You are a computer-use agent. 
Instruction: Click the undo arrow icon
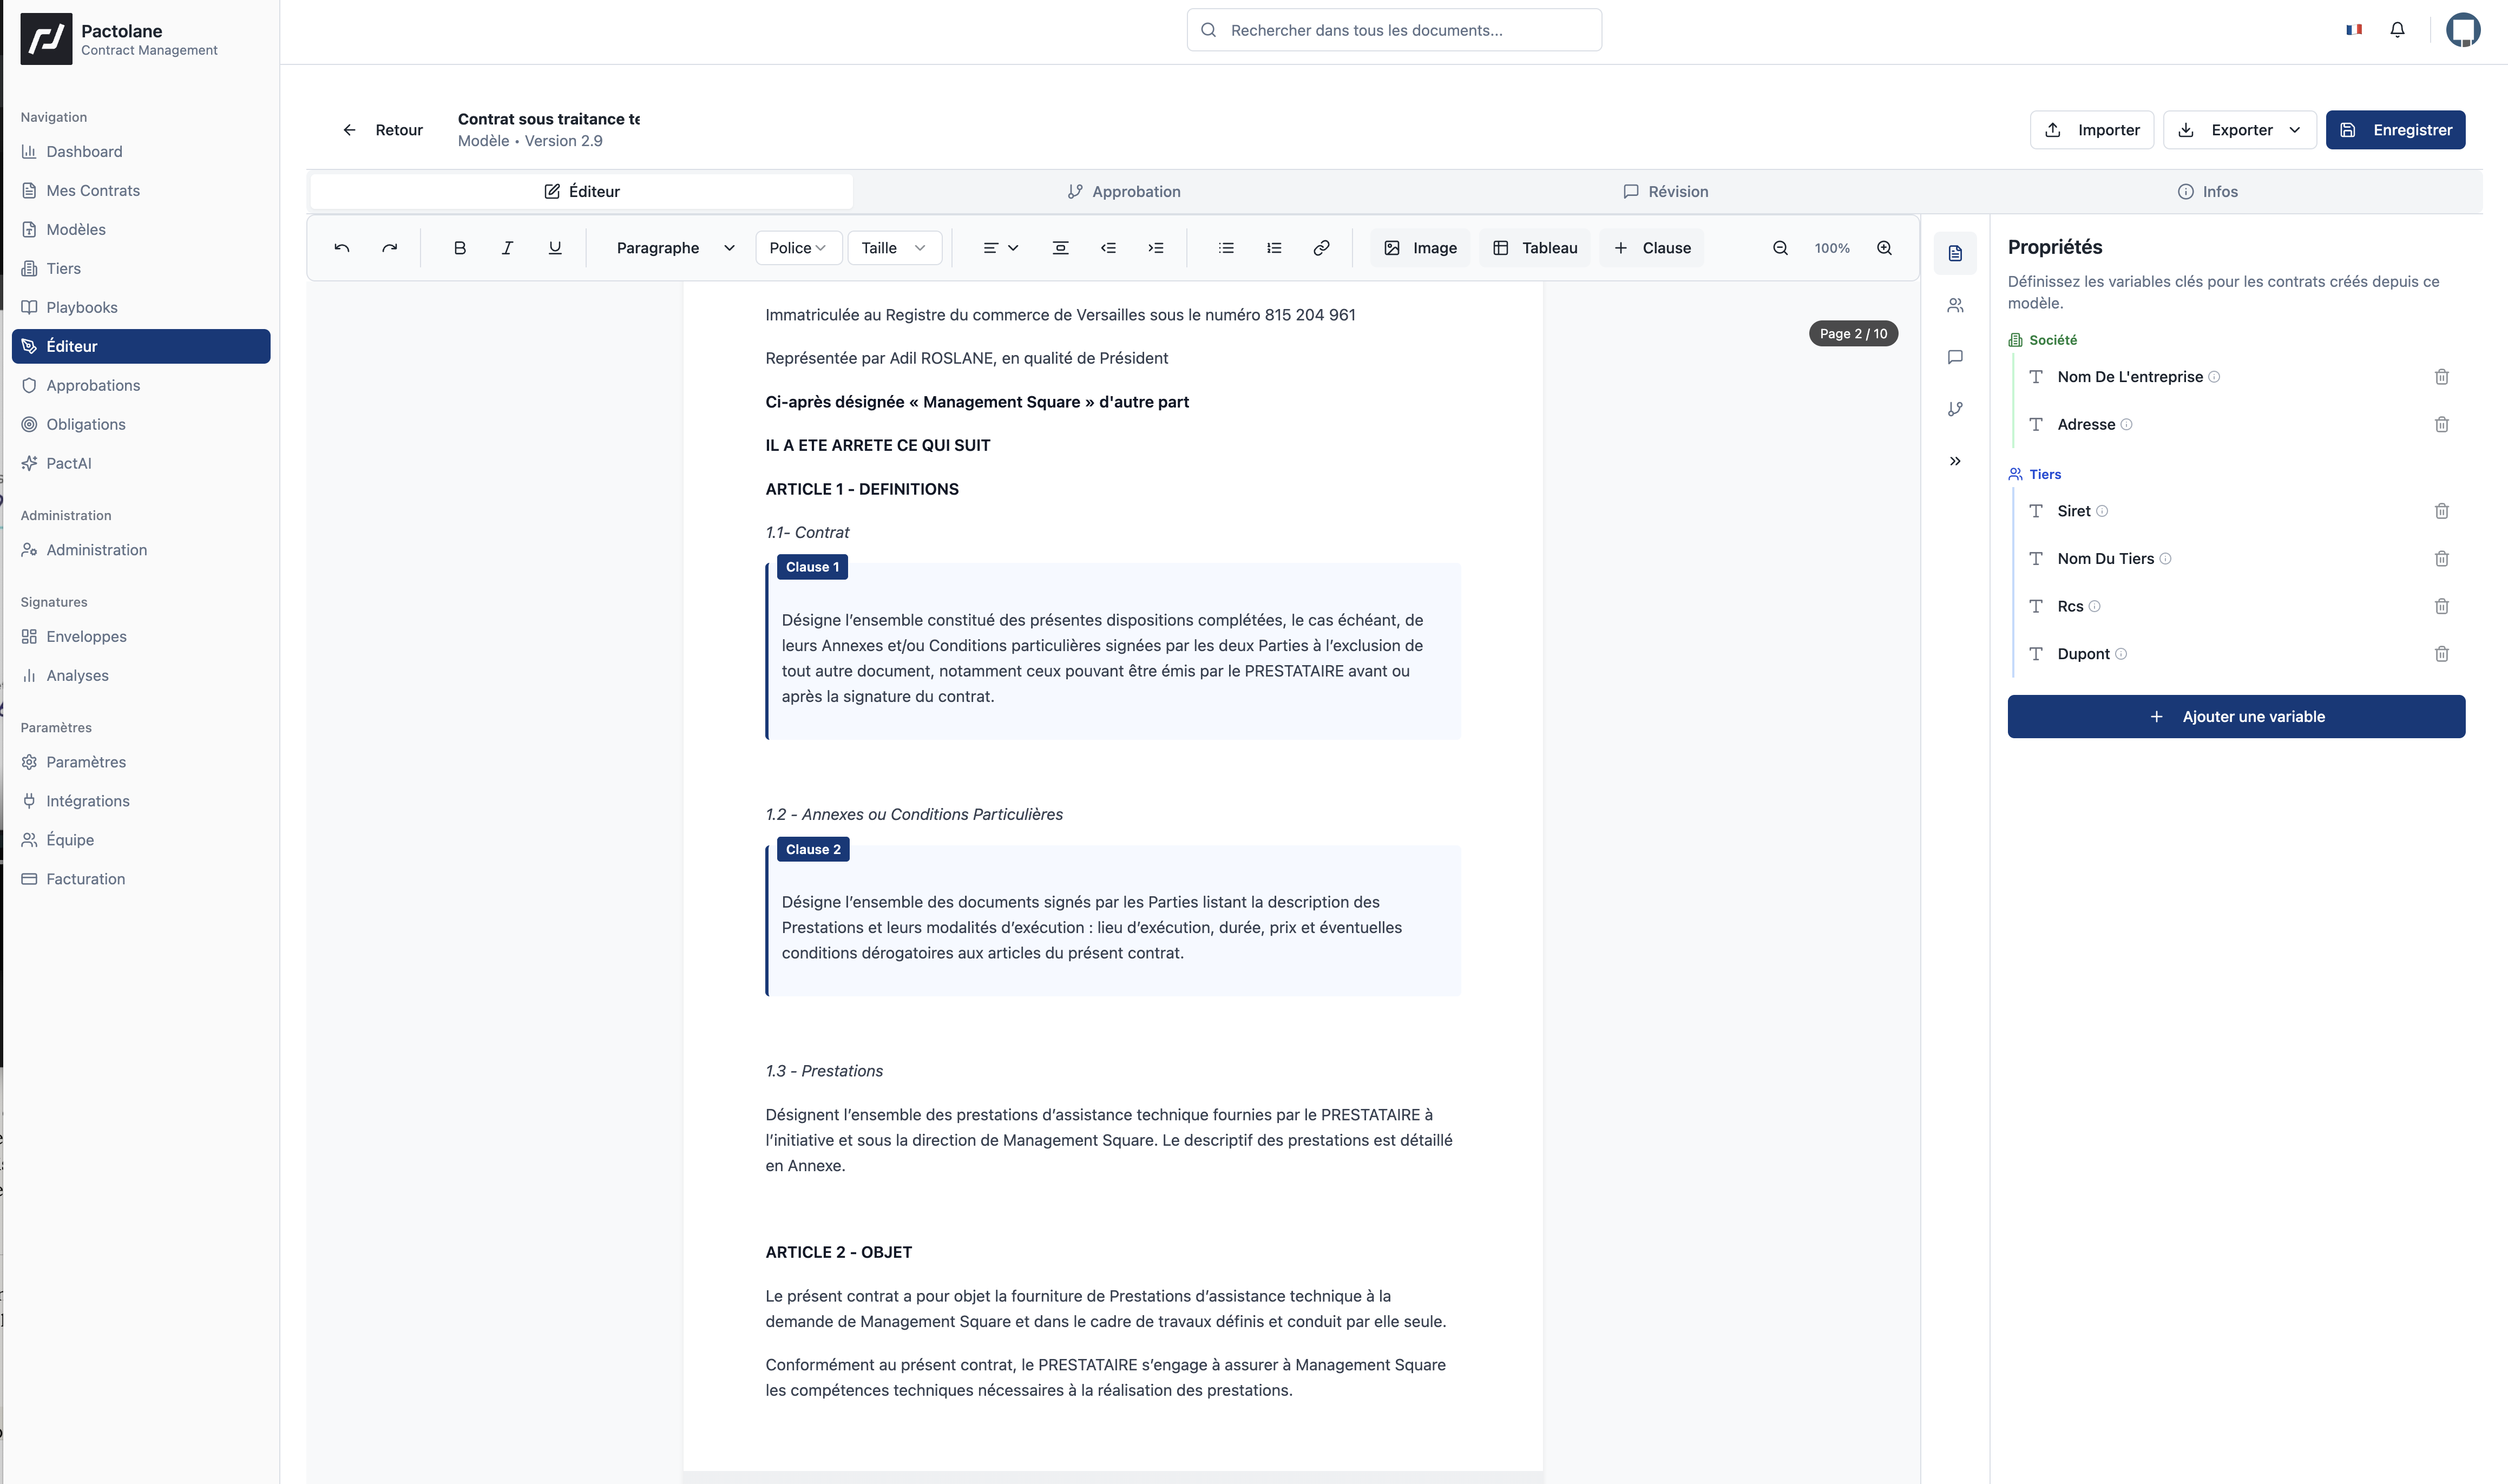342,248
